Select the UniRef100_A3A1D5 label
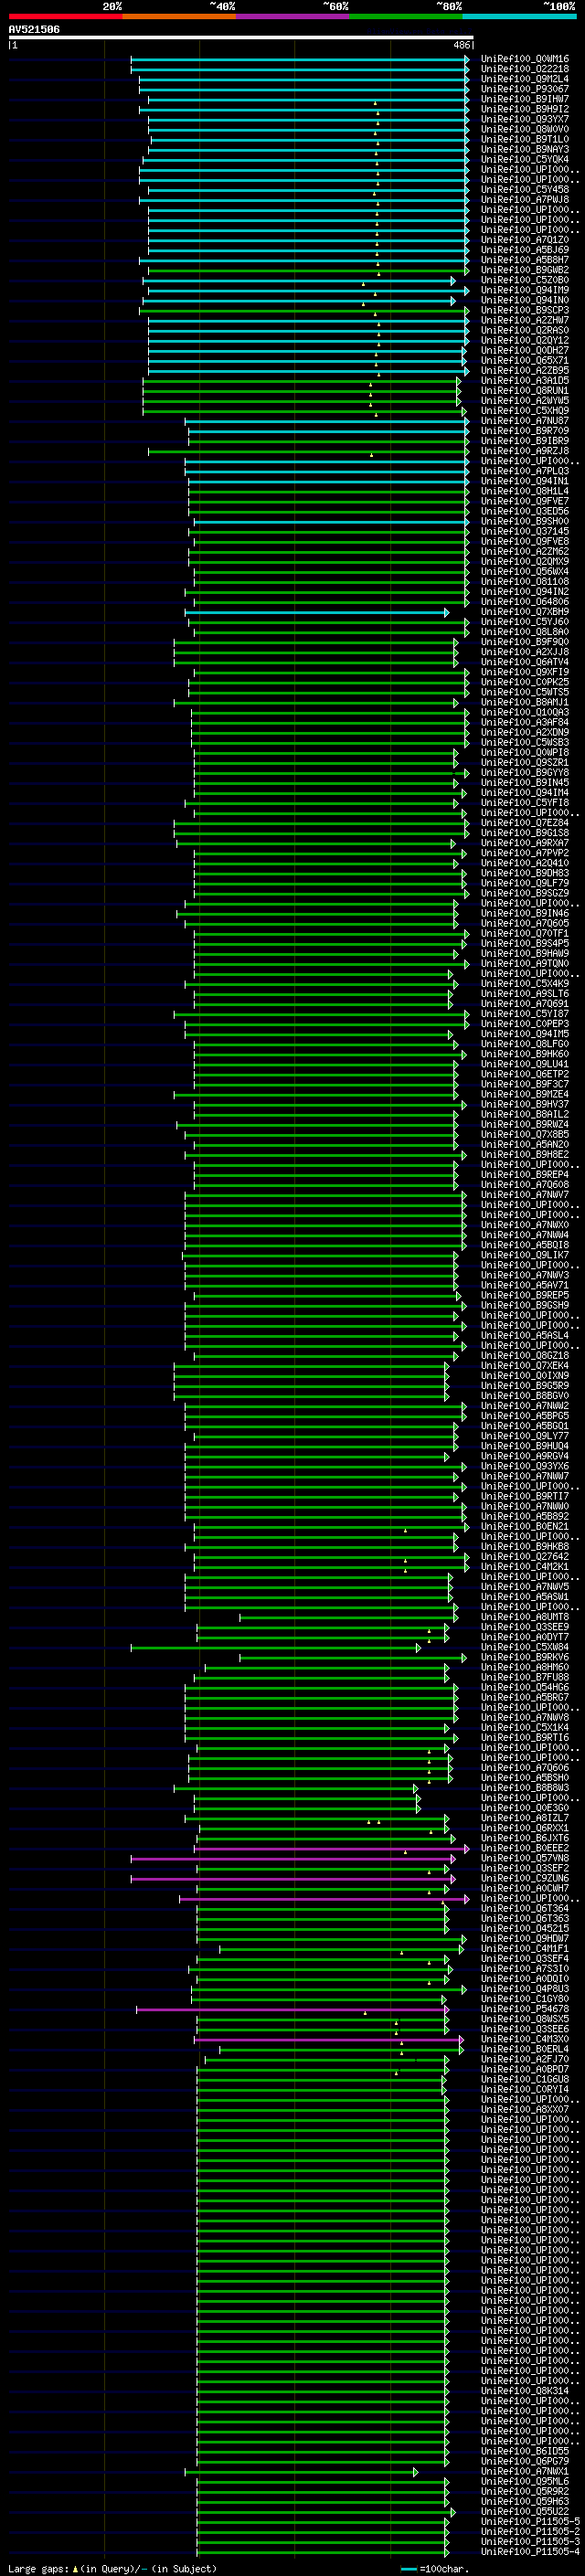Image resolution: width=585 pixels, height=2576 pixels. (525, 381)
